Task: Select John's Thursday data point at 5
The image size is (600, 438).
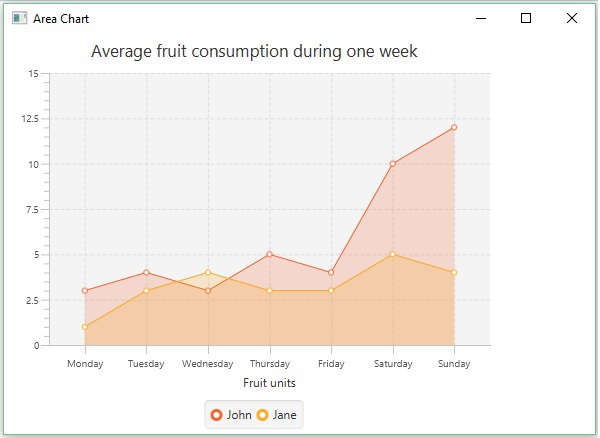Action: (270, 254)
